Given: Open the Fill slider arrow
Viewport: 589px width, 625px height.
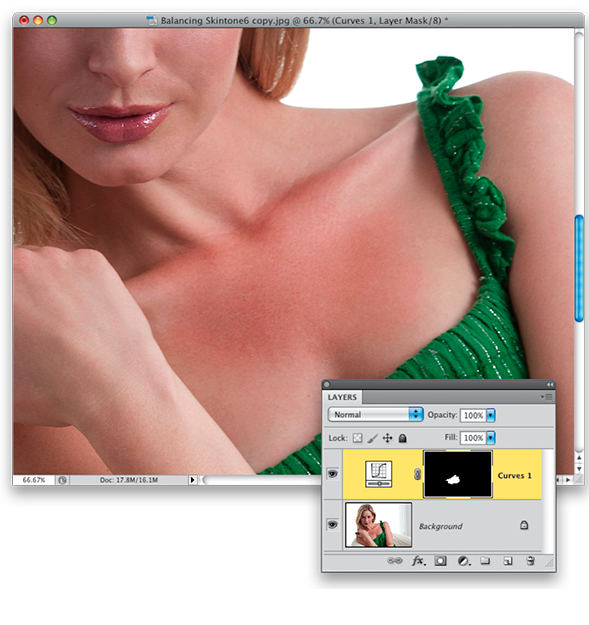Looking at the screenshot, I should coord(491,438).
